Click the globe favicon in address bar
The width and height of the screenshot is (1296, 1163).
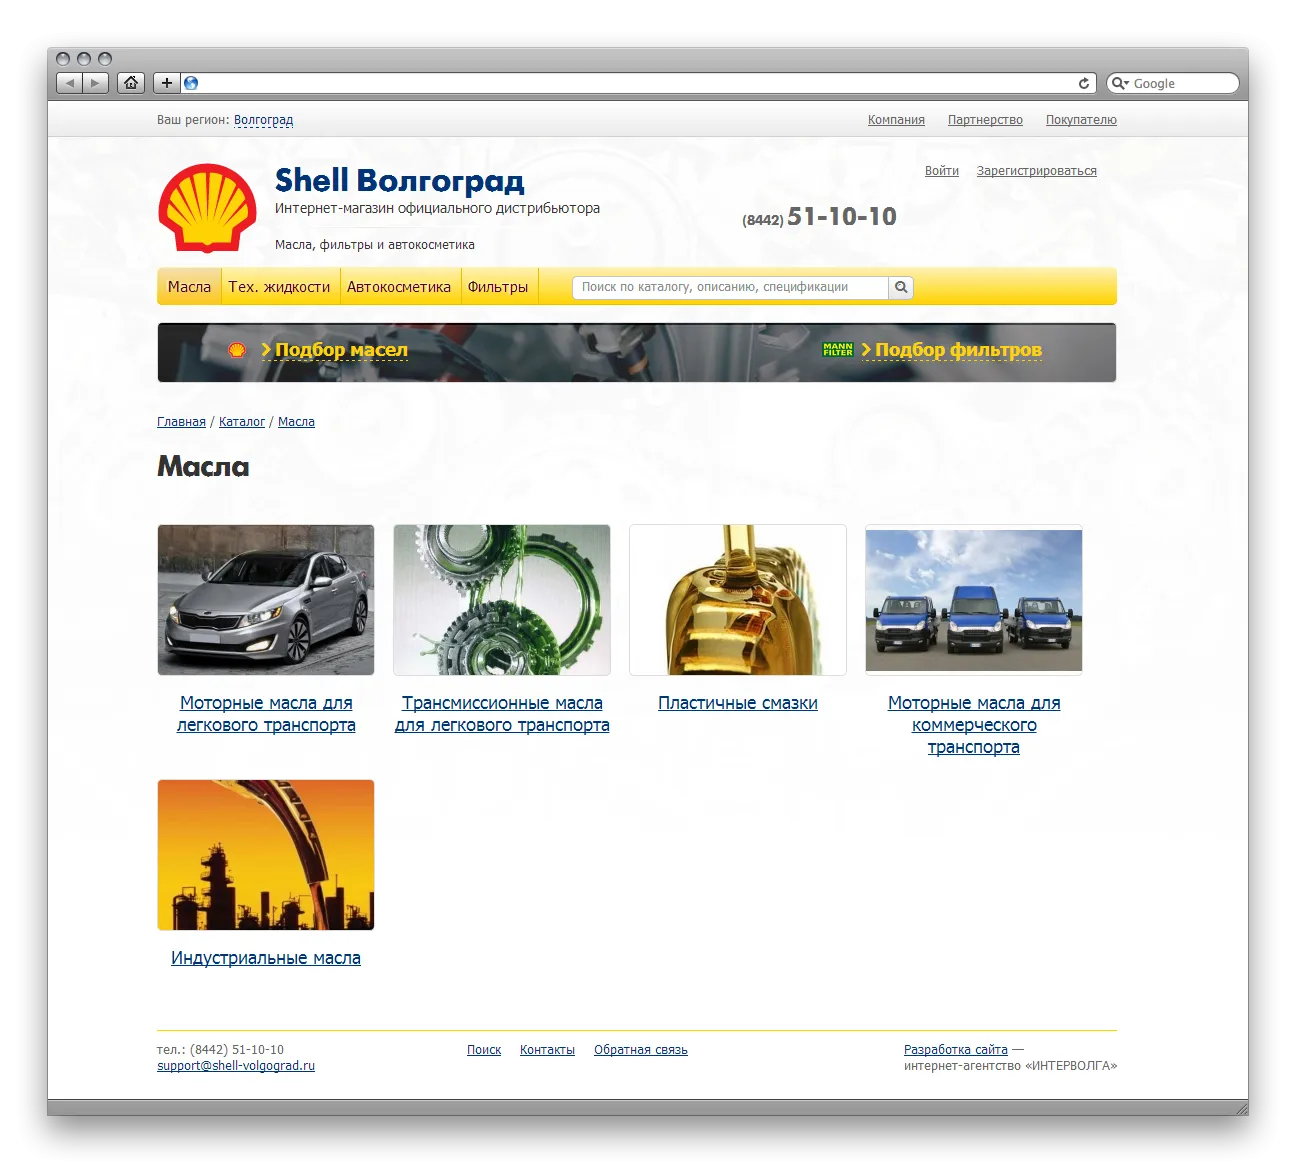[191, 83]
